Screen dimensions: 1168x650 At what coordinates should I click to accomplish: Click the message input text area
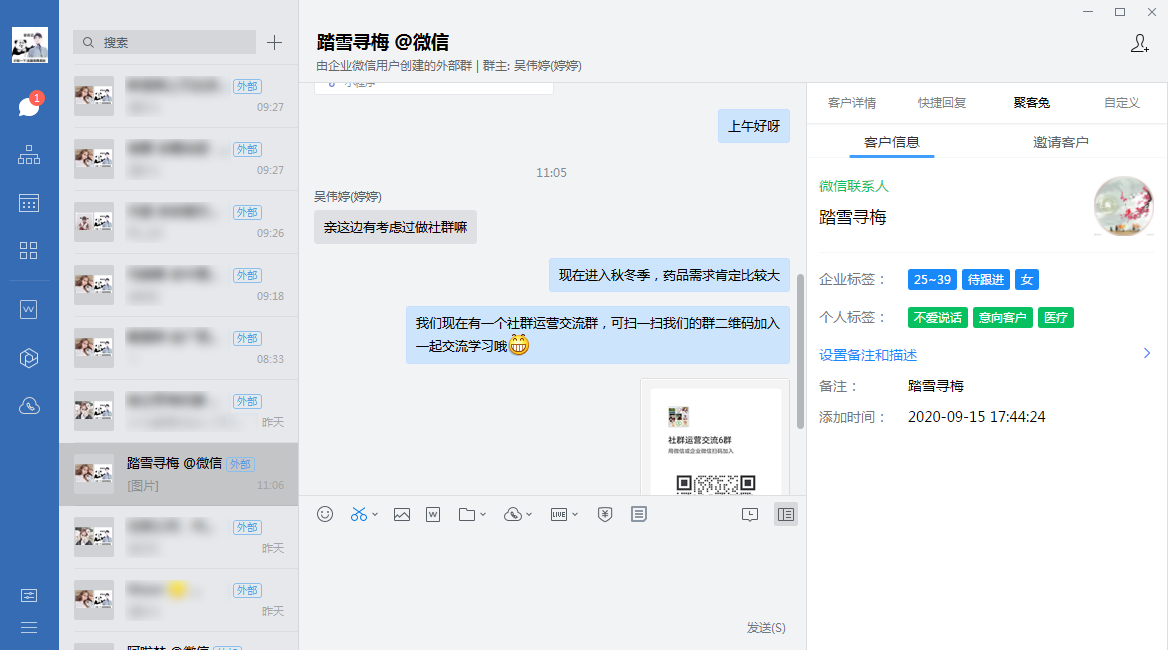[x=552, y=573]
